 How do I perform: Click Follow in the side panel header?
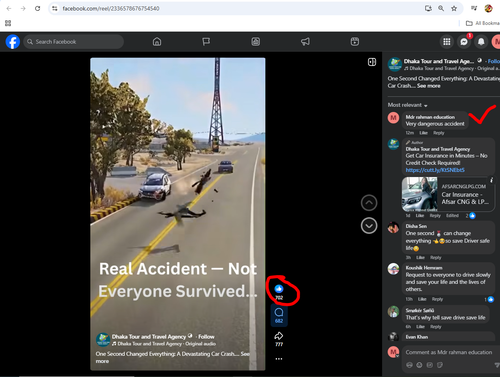point(494,61)
